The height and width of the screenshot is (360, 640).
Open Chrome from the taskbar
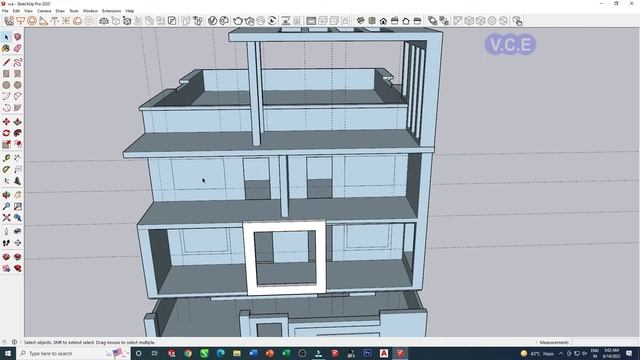[188, 353]
